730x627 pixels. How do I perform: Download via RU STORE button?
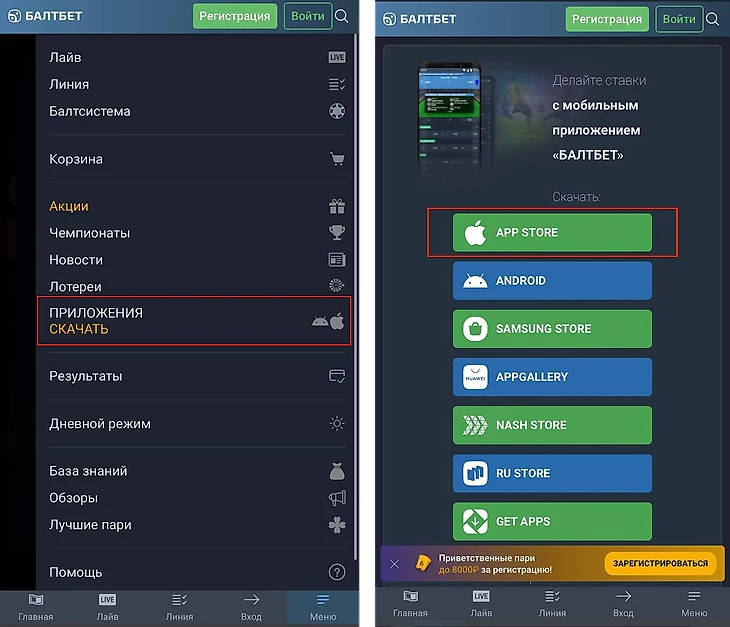(x=552, y=473)
